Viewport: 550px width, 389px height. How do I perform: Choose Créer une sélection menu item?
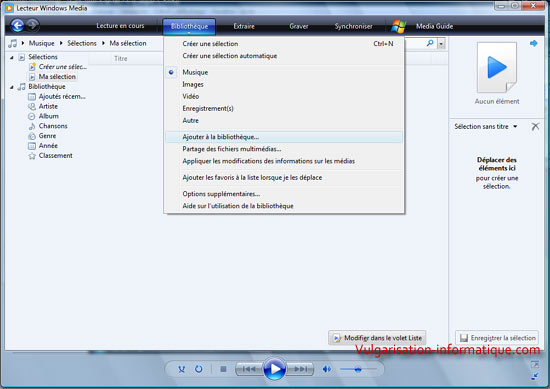pyautogui.click(x=284, y=44)
